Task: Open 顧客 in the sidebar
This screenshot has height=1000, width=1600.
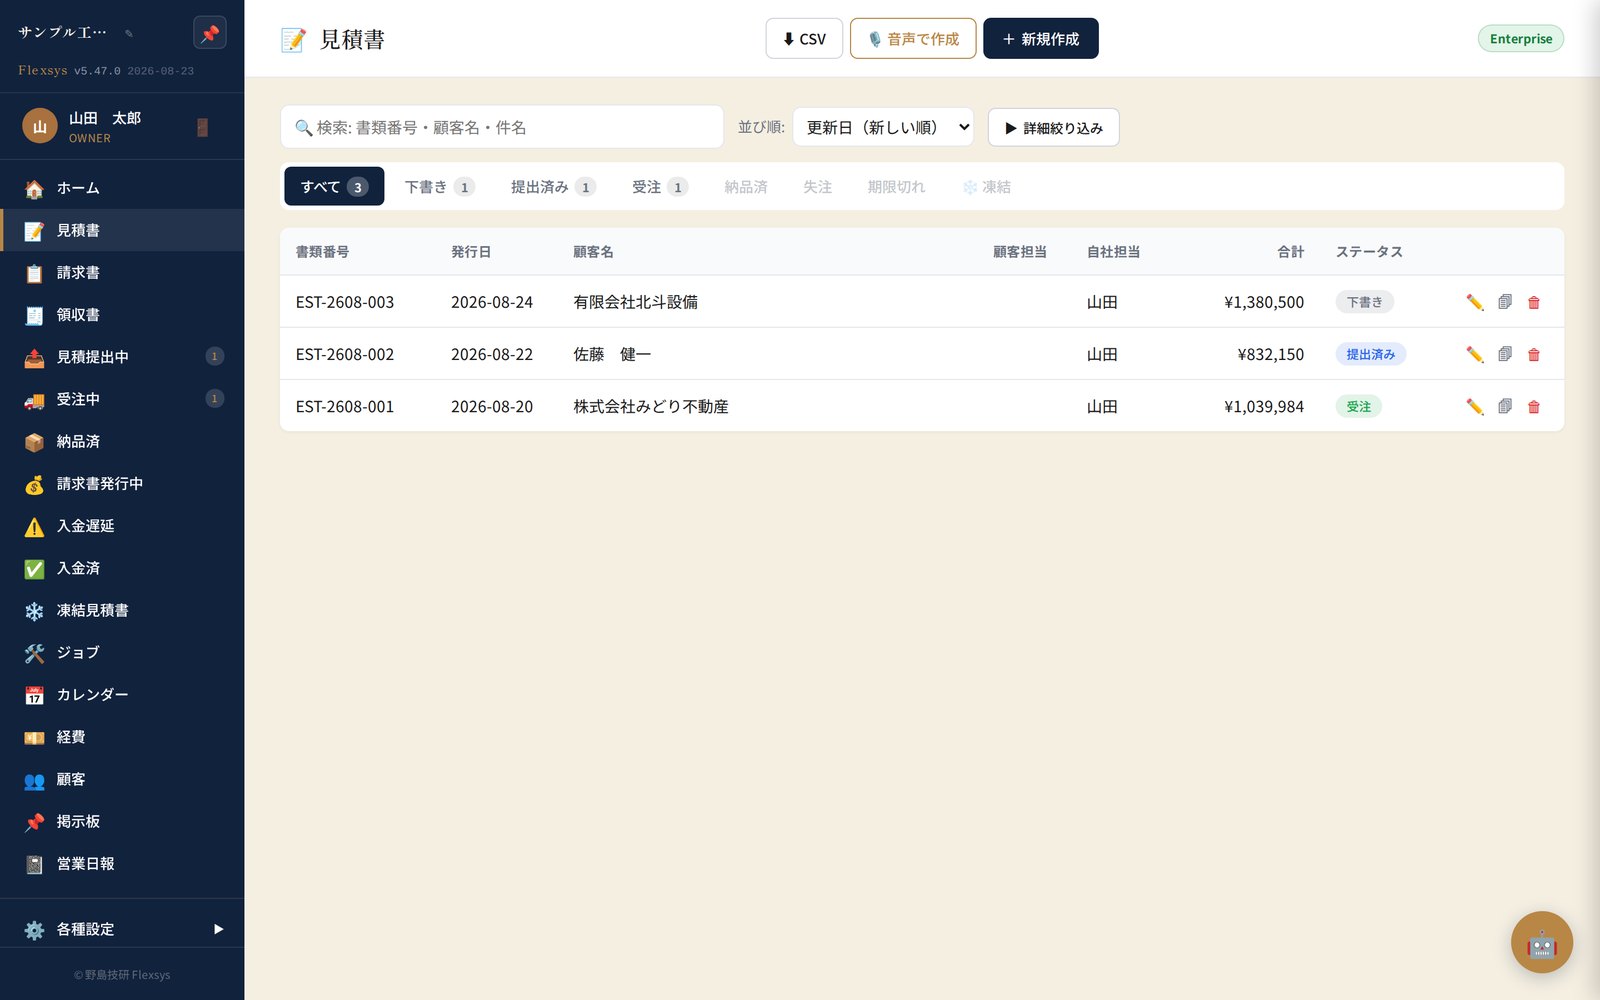Action: click(122, 779)
